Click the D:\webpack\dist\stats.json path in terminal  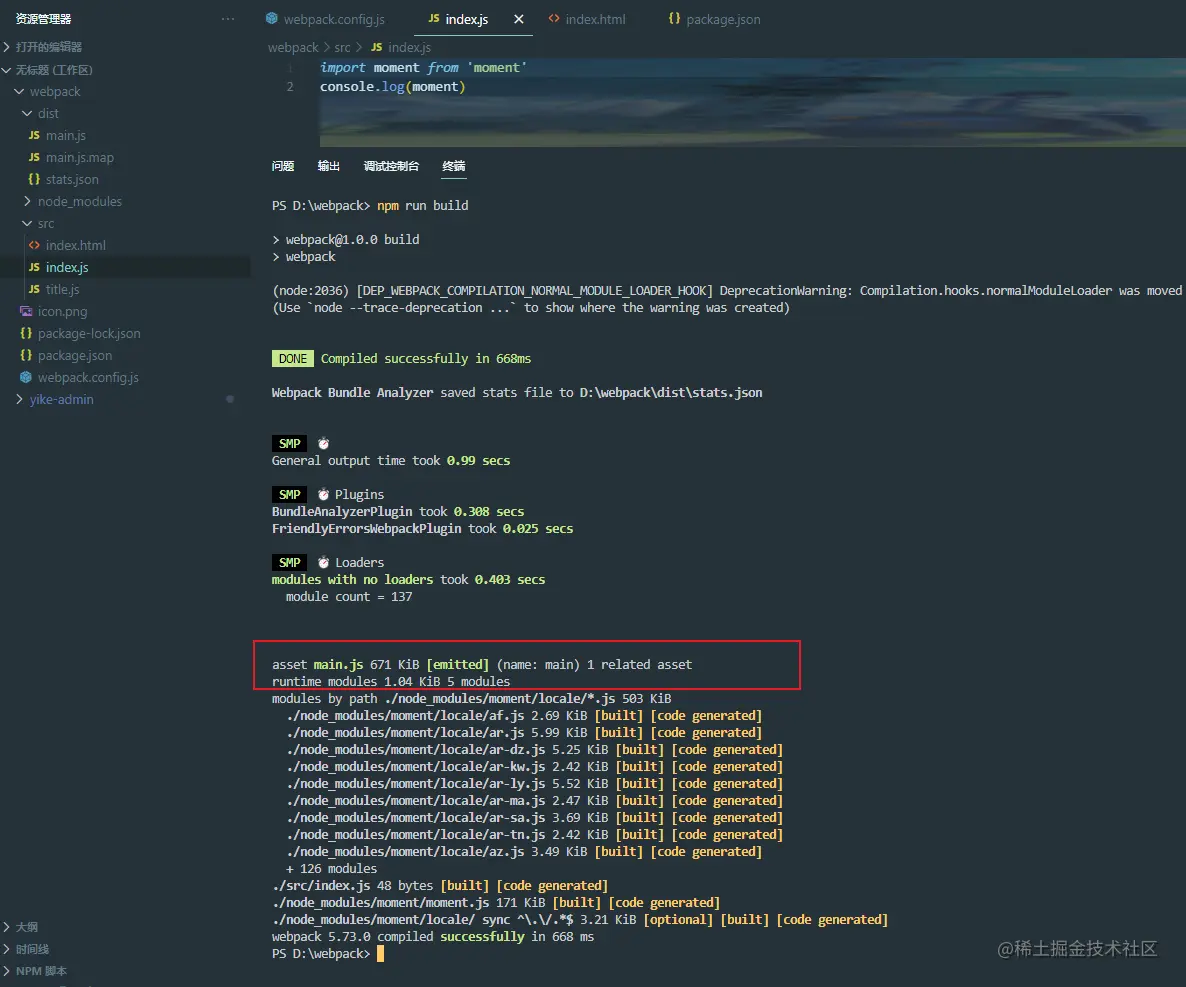671,393
